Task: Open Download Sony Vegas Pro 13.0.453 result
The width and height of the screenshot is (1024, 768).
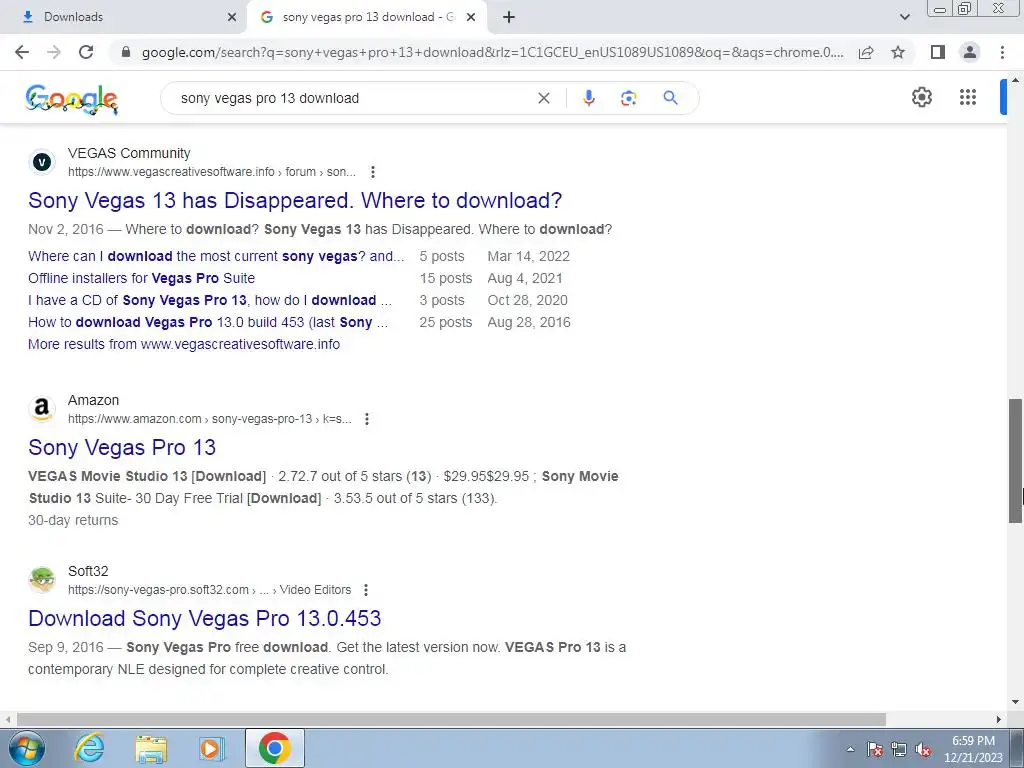Action: tap(205, 618)
